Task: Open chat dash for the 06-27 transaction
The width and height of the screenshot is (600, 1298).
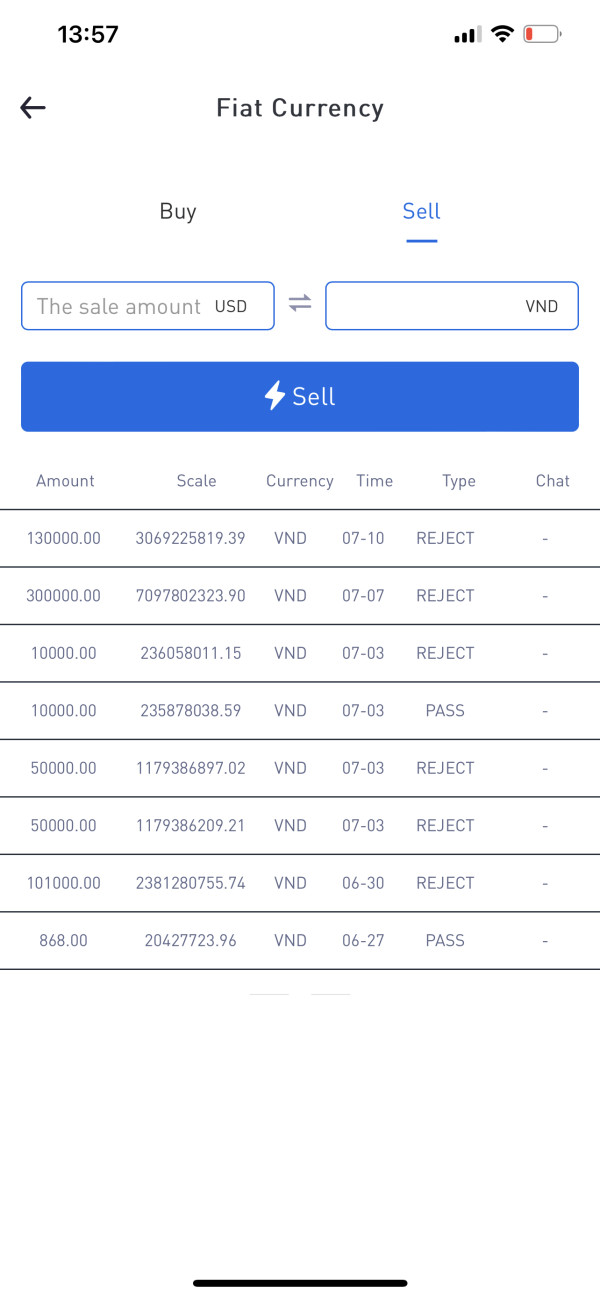Action: [x=545, y=941]
